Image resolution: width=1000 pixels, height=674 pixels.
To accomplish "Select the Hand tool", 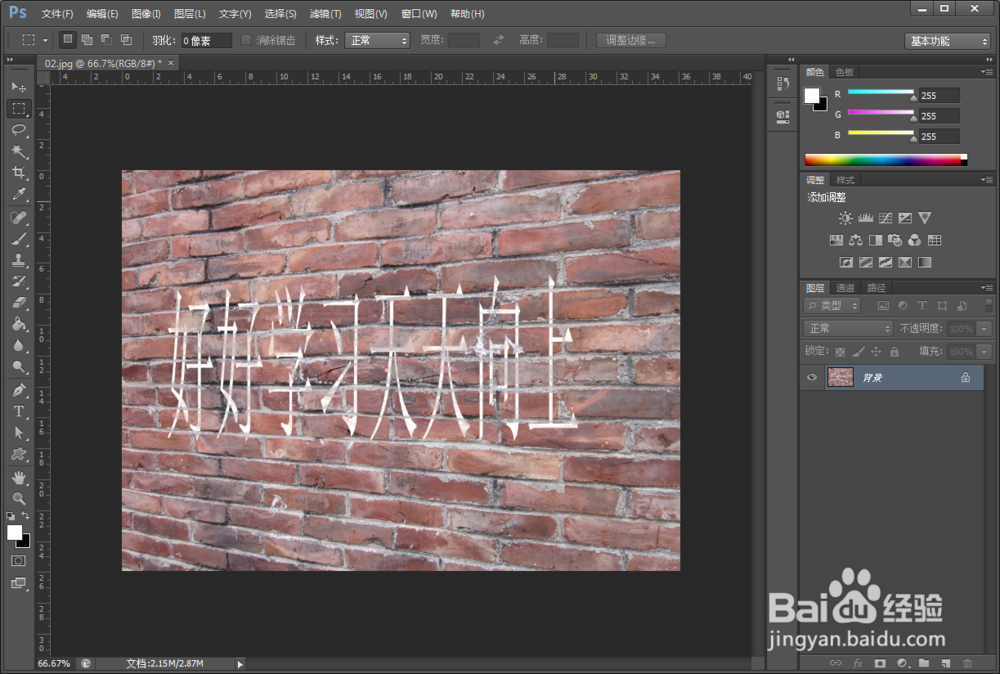I will [18, 478].
